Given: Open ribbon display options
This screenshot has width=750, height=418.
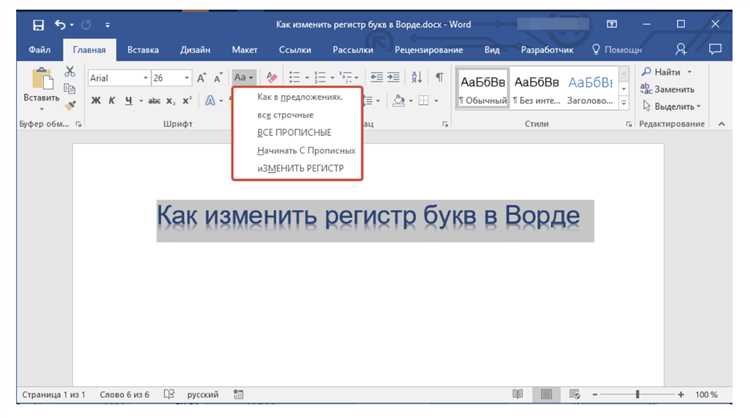Looking at the screenshot, I should (x=612, y=24).
